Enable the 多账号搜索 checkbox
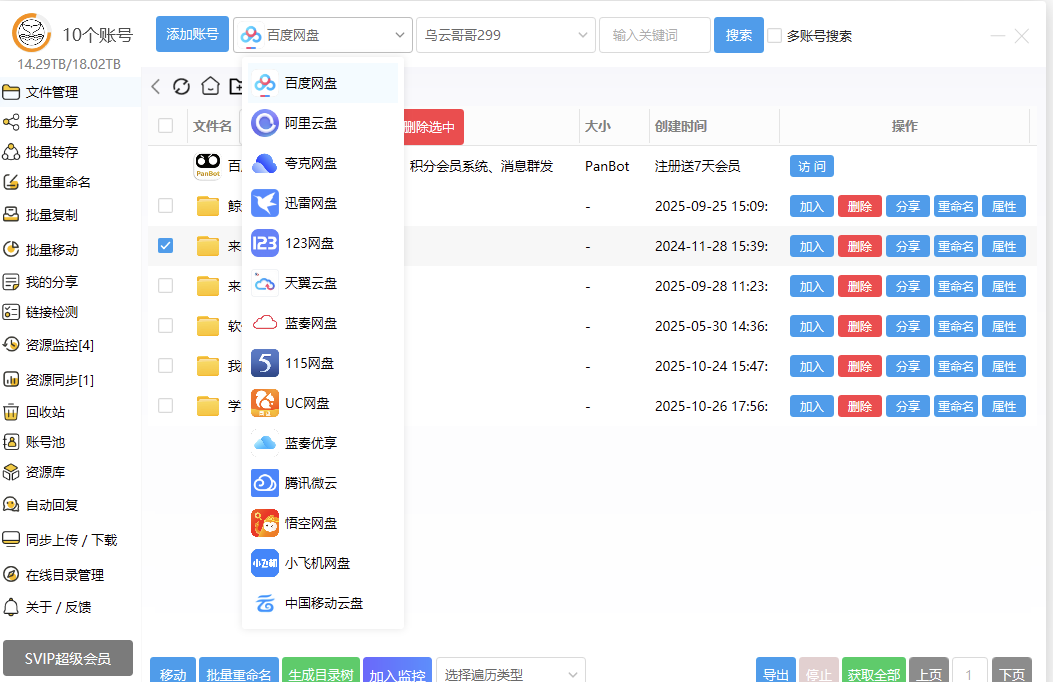The image size is (1053, 682). [x=775, y=35]
